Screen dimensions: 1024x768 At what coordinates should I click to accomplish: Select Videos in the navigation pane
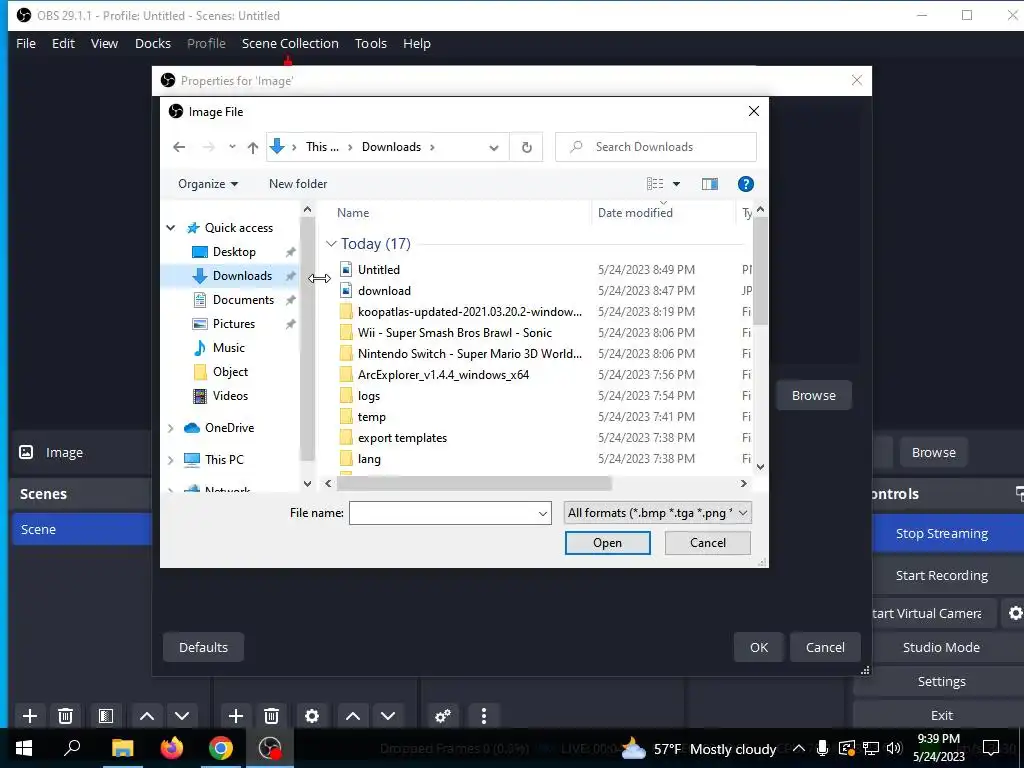230,396
